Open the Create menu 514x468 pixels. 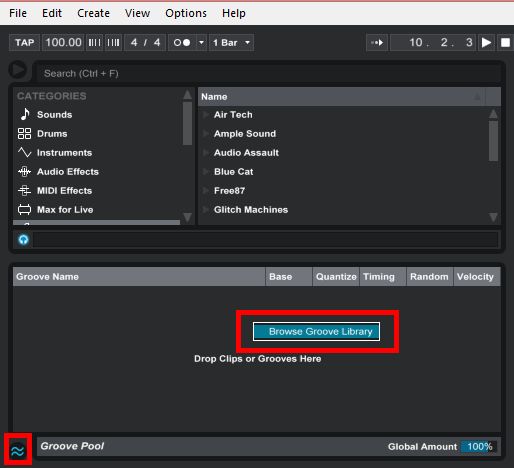coord(93,13)
